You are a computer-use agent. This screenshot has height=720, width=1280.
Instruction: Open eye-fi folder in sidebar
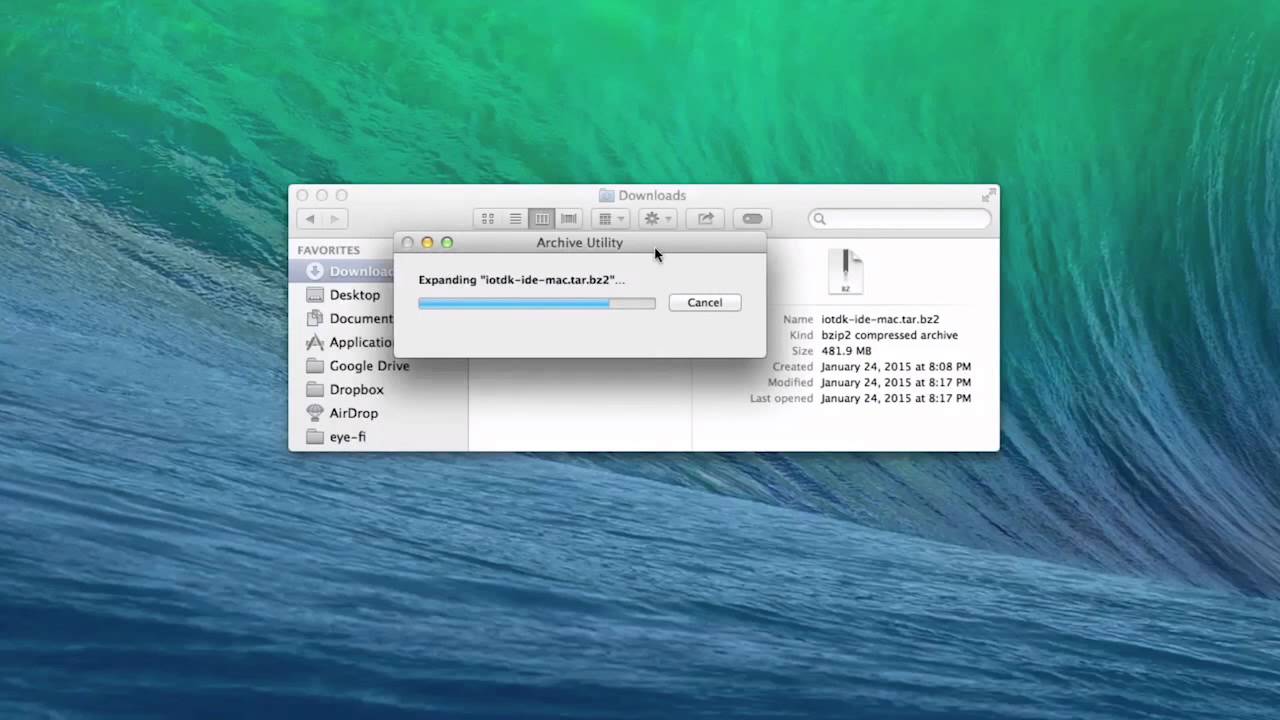pyautogui.click(x=336, y=437)
